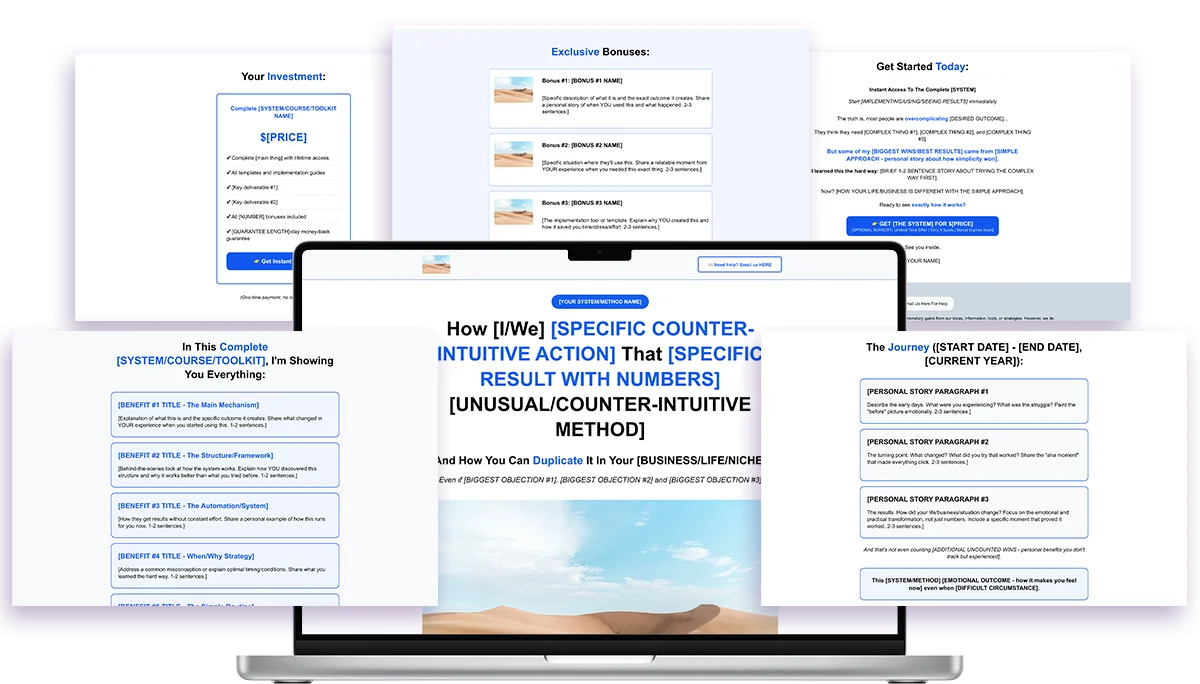This screenshot has width=1200, height=684.
Task: Click the $[PRICE] heading in investment card
Action: click(282, 137)
